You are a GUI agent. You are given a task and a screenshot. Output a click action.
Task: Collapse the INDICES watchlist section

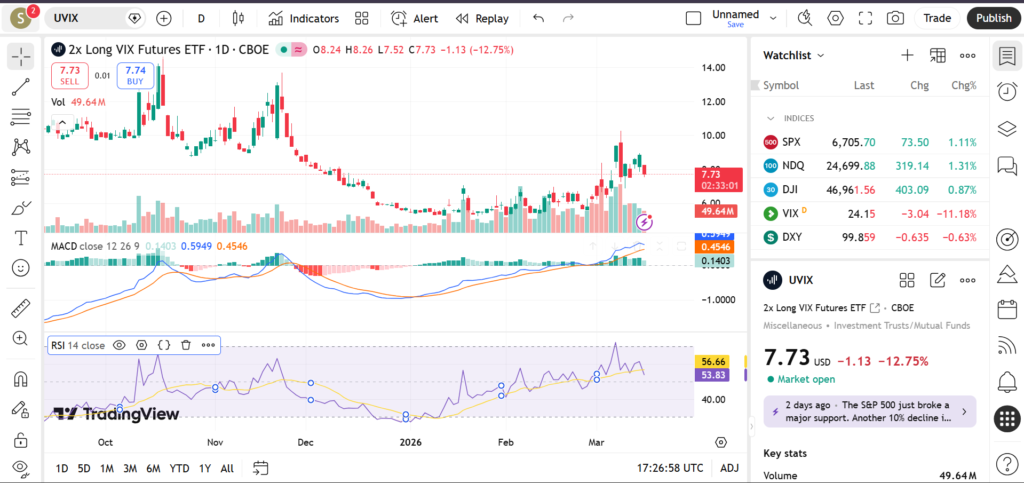tap(771, 118)
